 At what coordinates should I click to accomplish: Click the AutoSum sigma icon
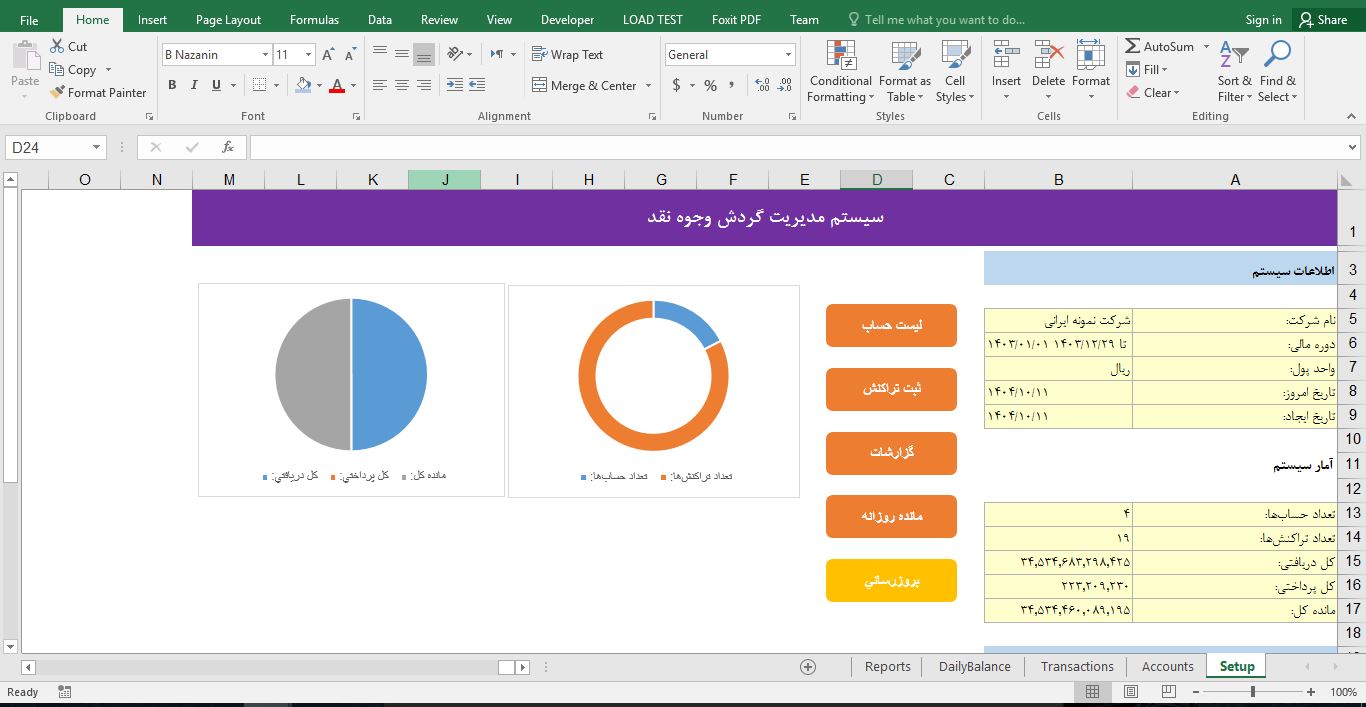point(1133,47)
